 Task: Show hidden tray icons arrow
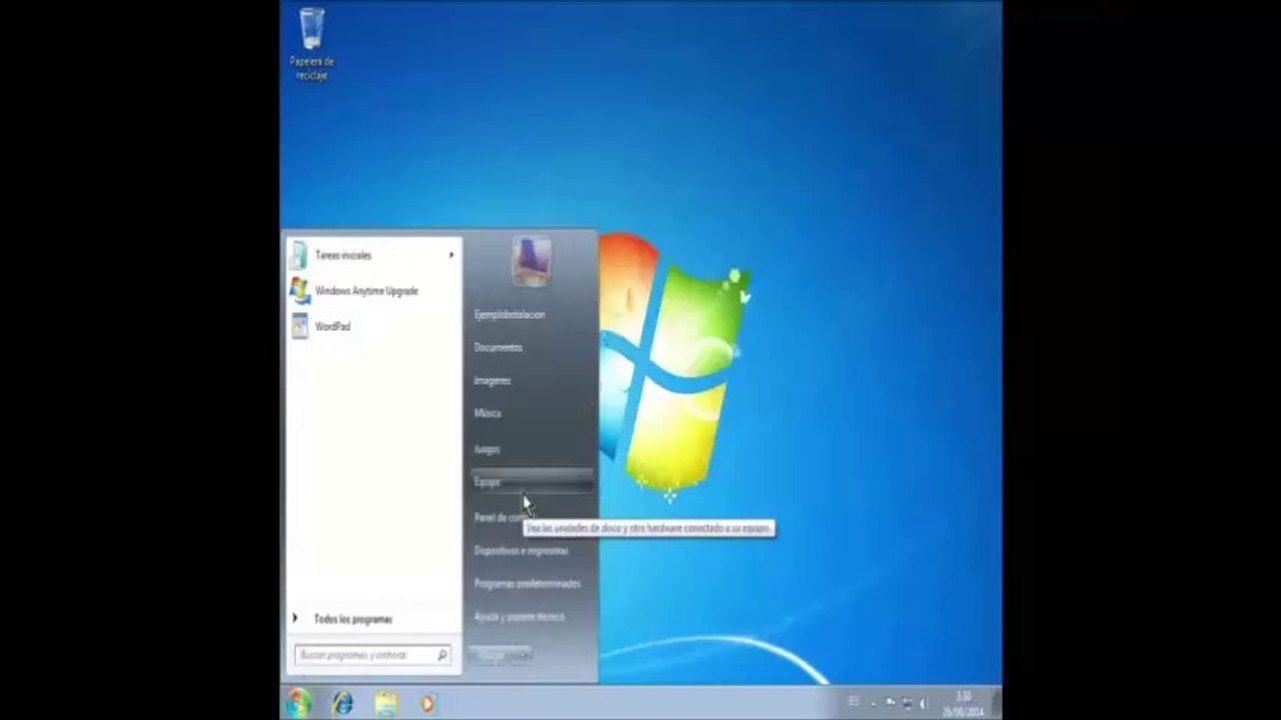point(873,703)
